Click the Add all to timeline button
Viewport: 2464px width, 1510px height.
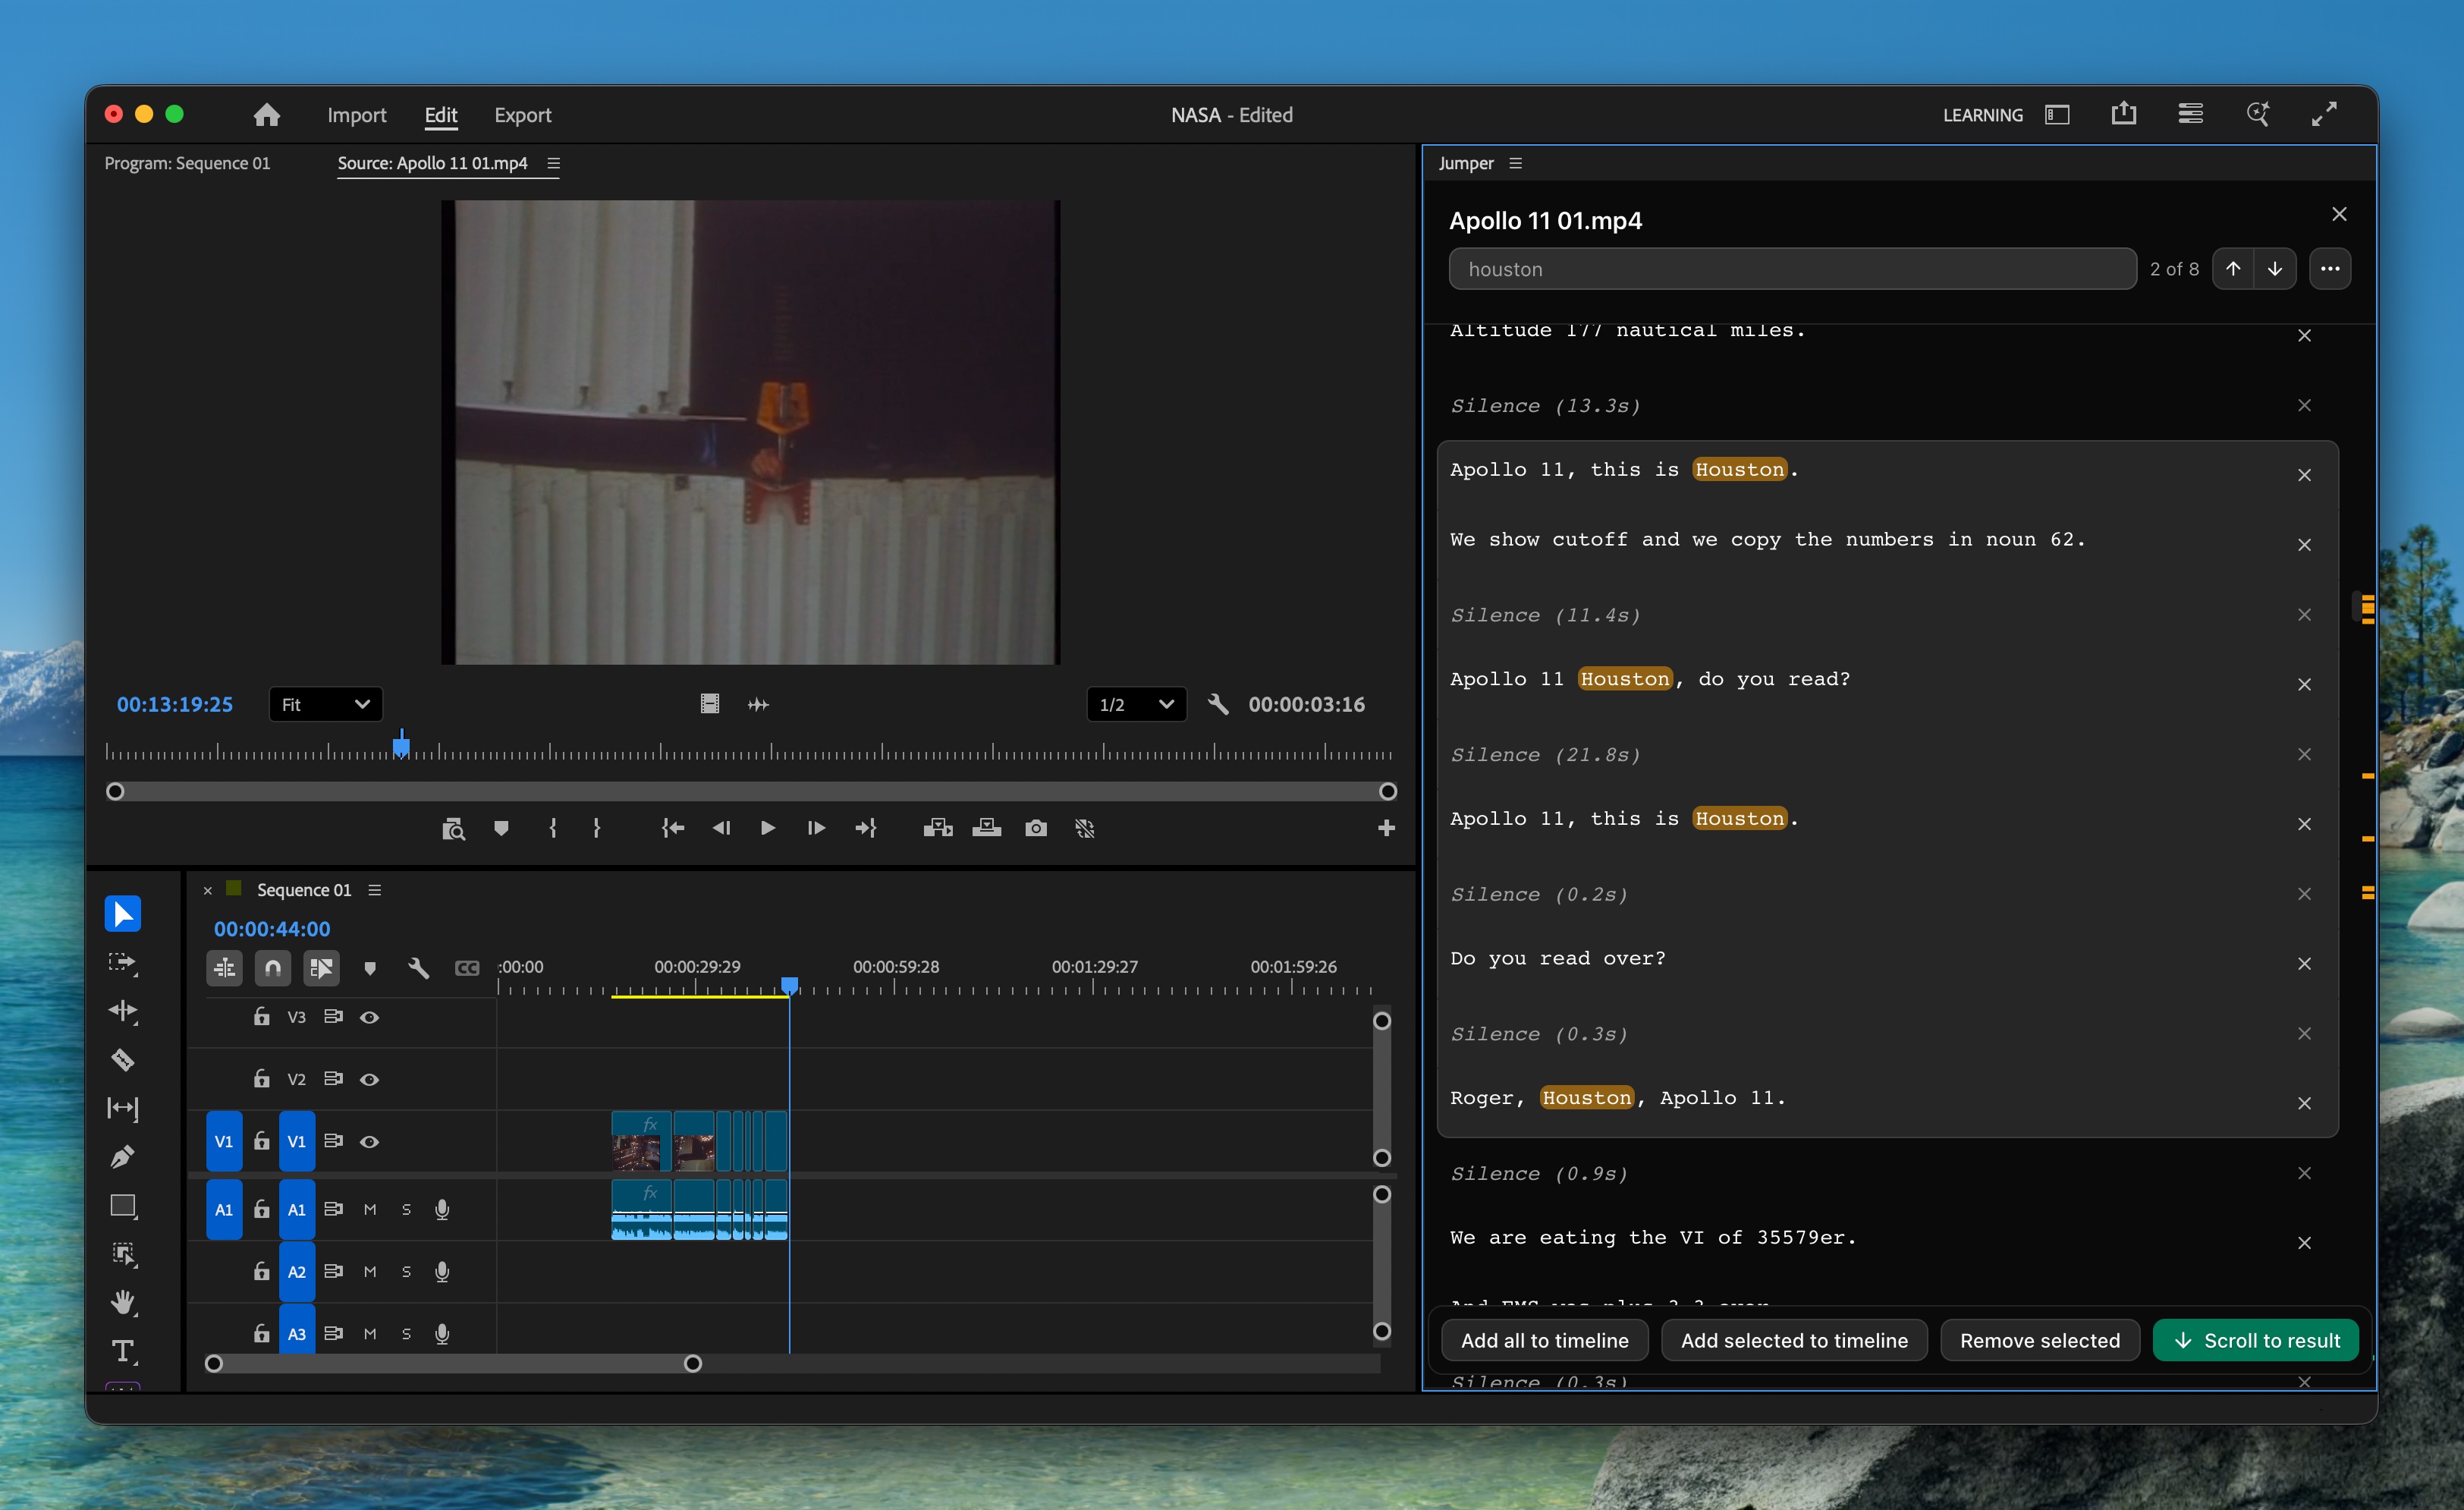[1545, 1340]
